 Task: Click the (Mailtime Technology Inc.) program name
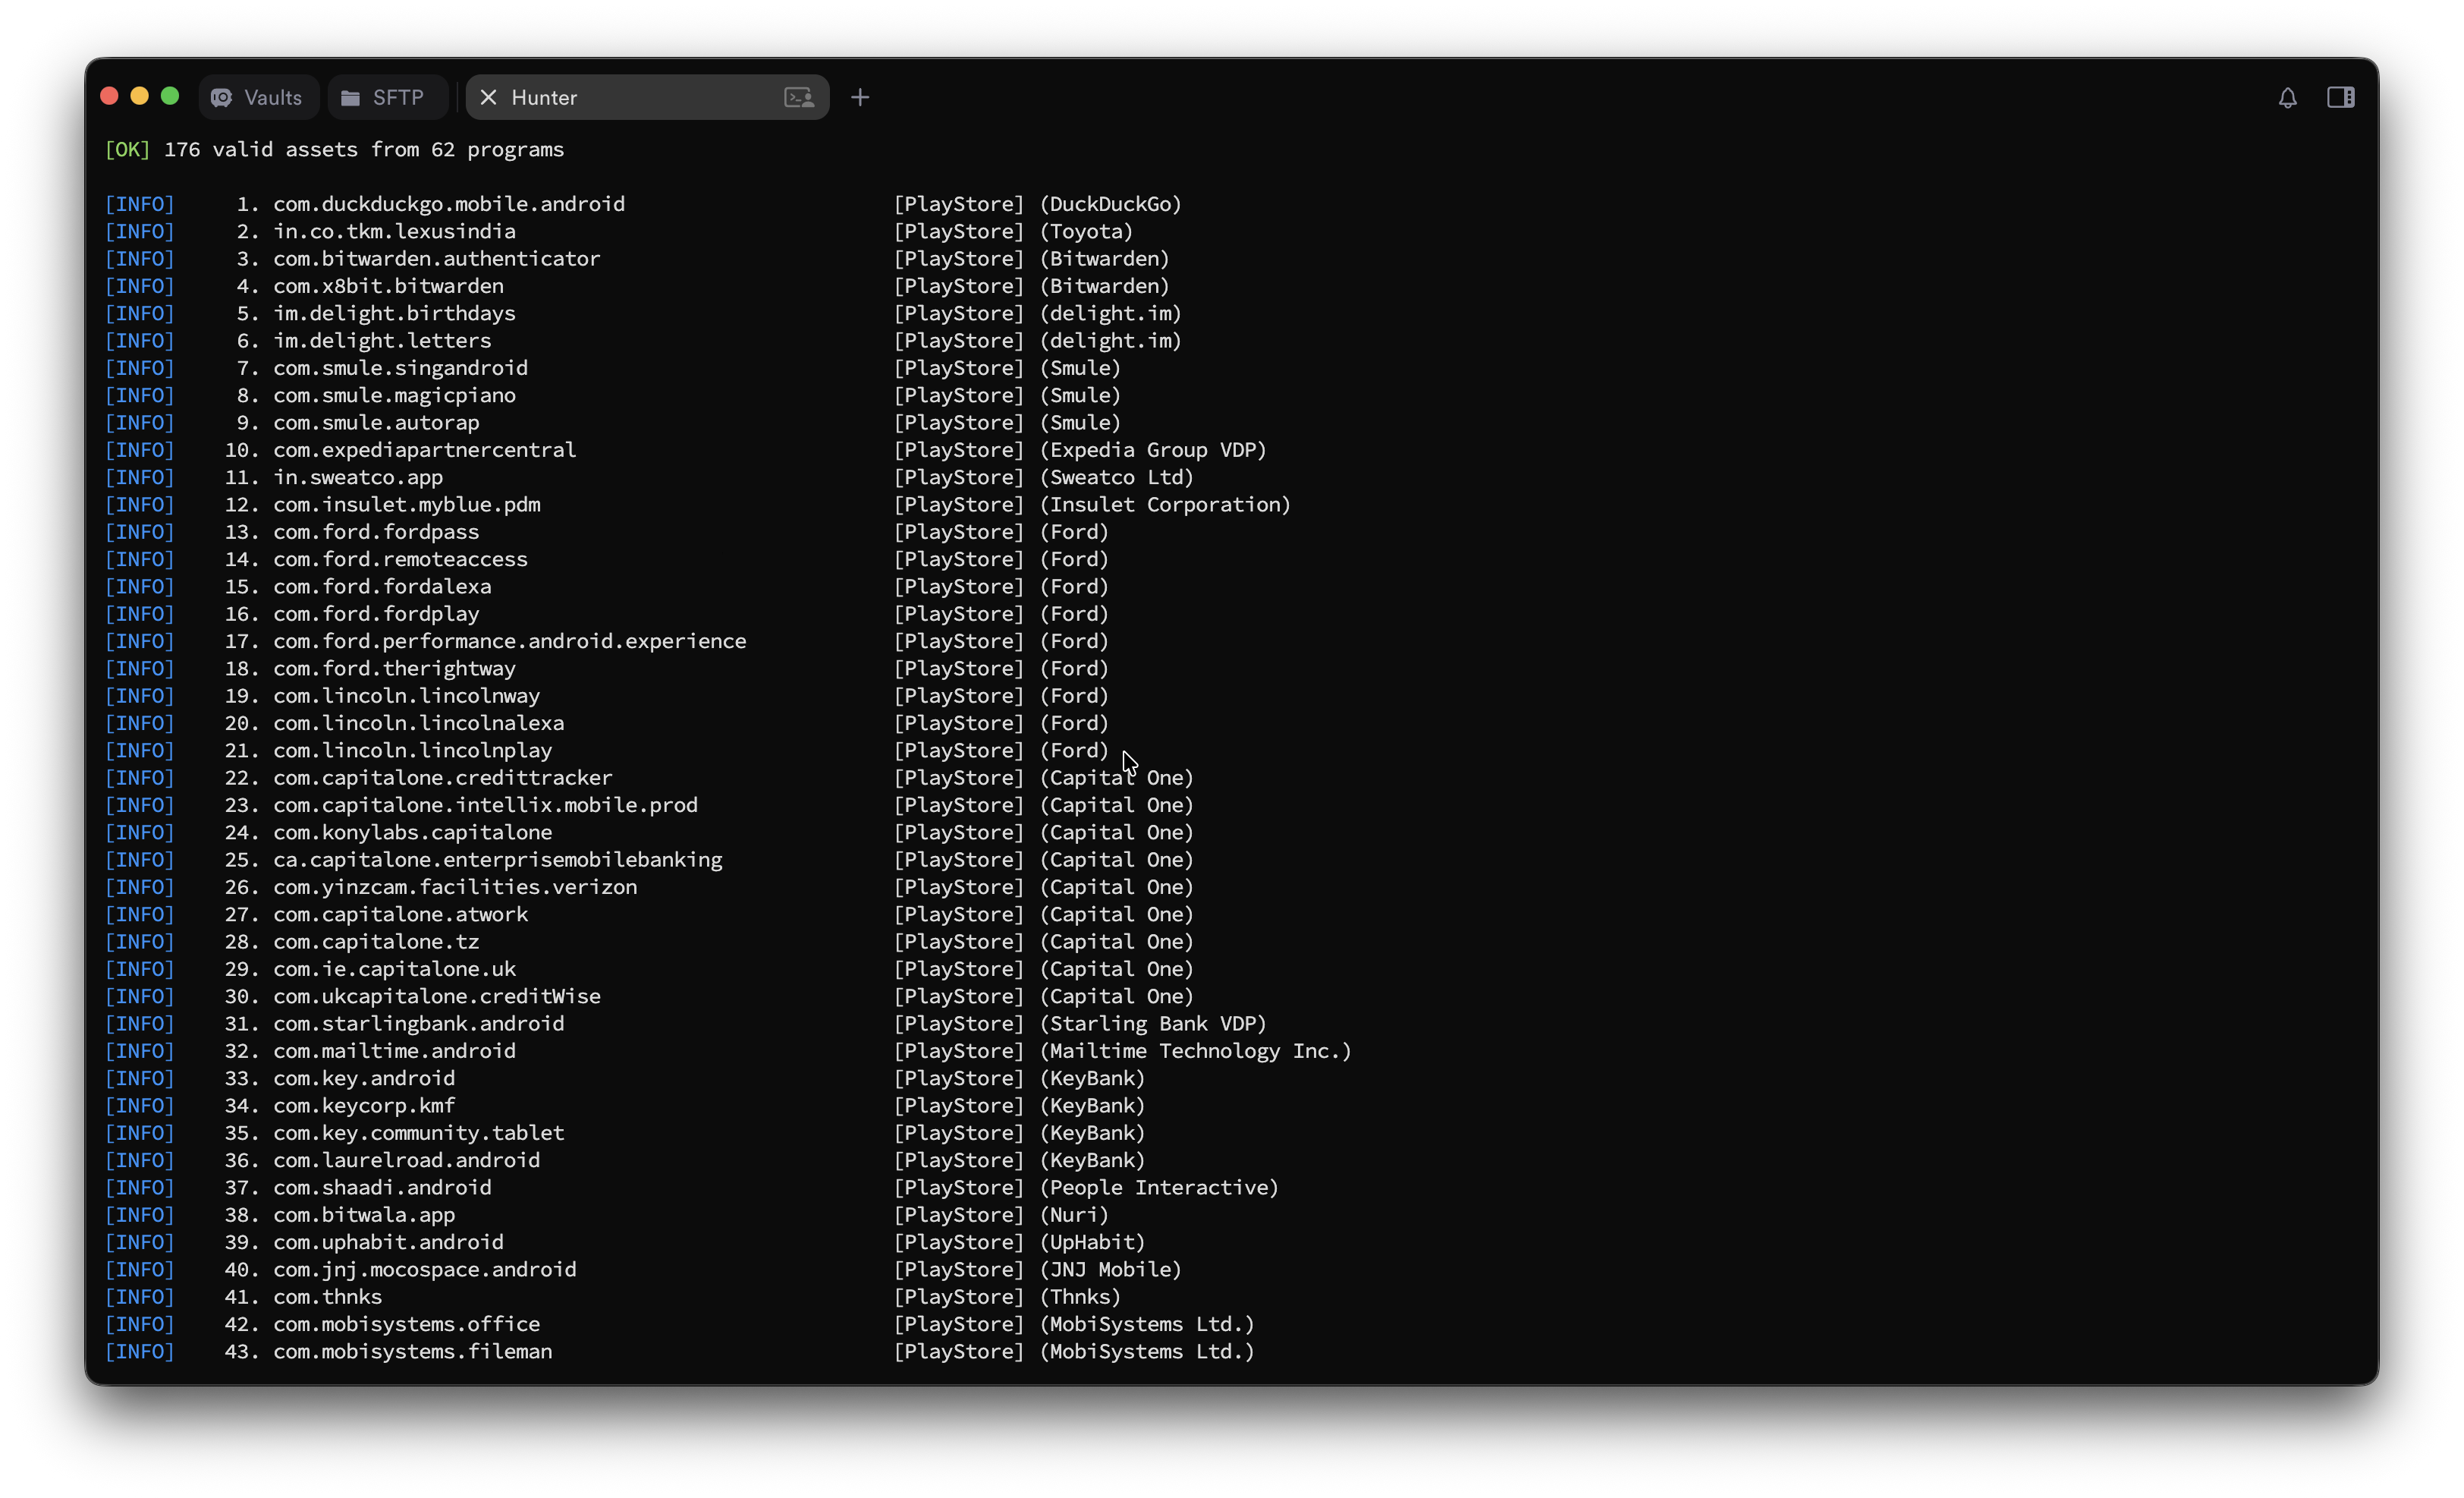coord(1195,1051)
